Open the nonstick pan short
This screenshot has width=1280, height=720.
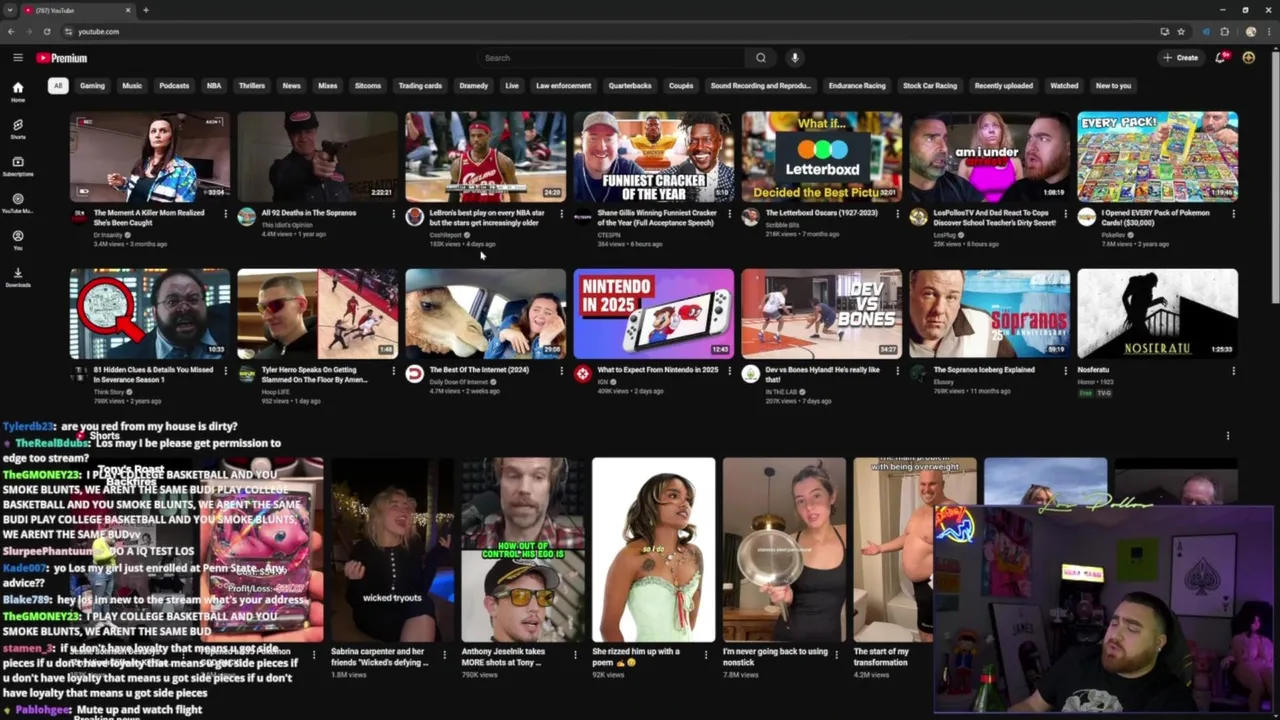click(x=784, y=549)
